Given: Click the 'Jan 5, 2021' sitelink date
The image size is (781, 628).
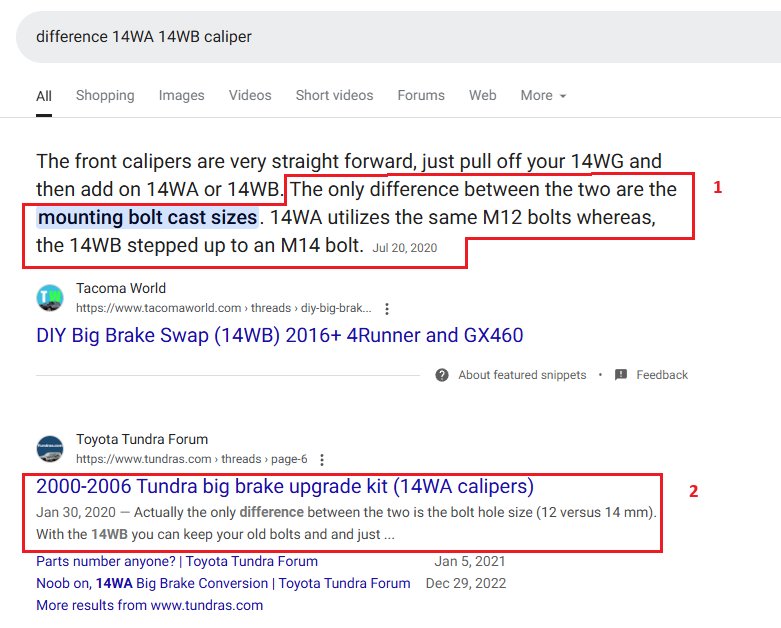Looking at the screenshot, I should click(470, 561).
